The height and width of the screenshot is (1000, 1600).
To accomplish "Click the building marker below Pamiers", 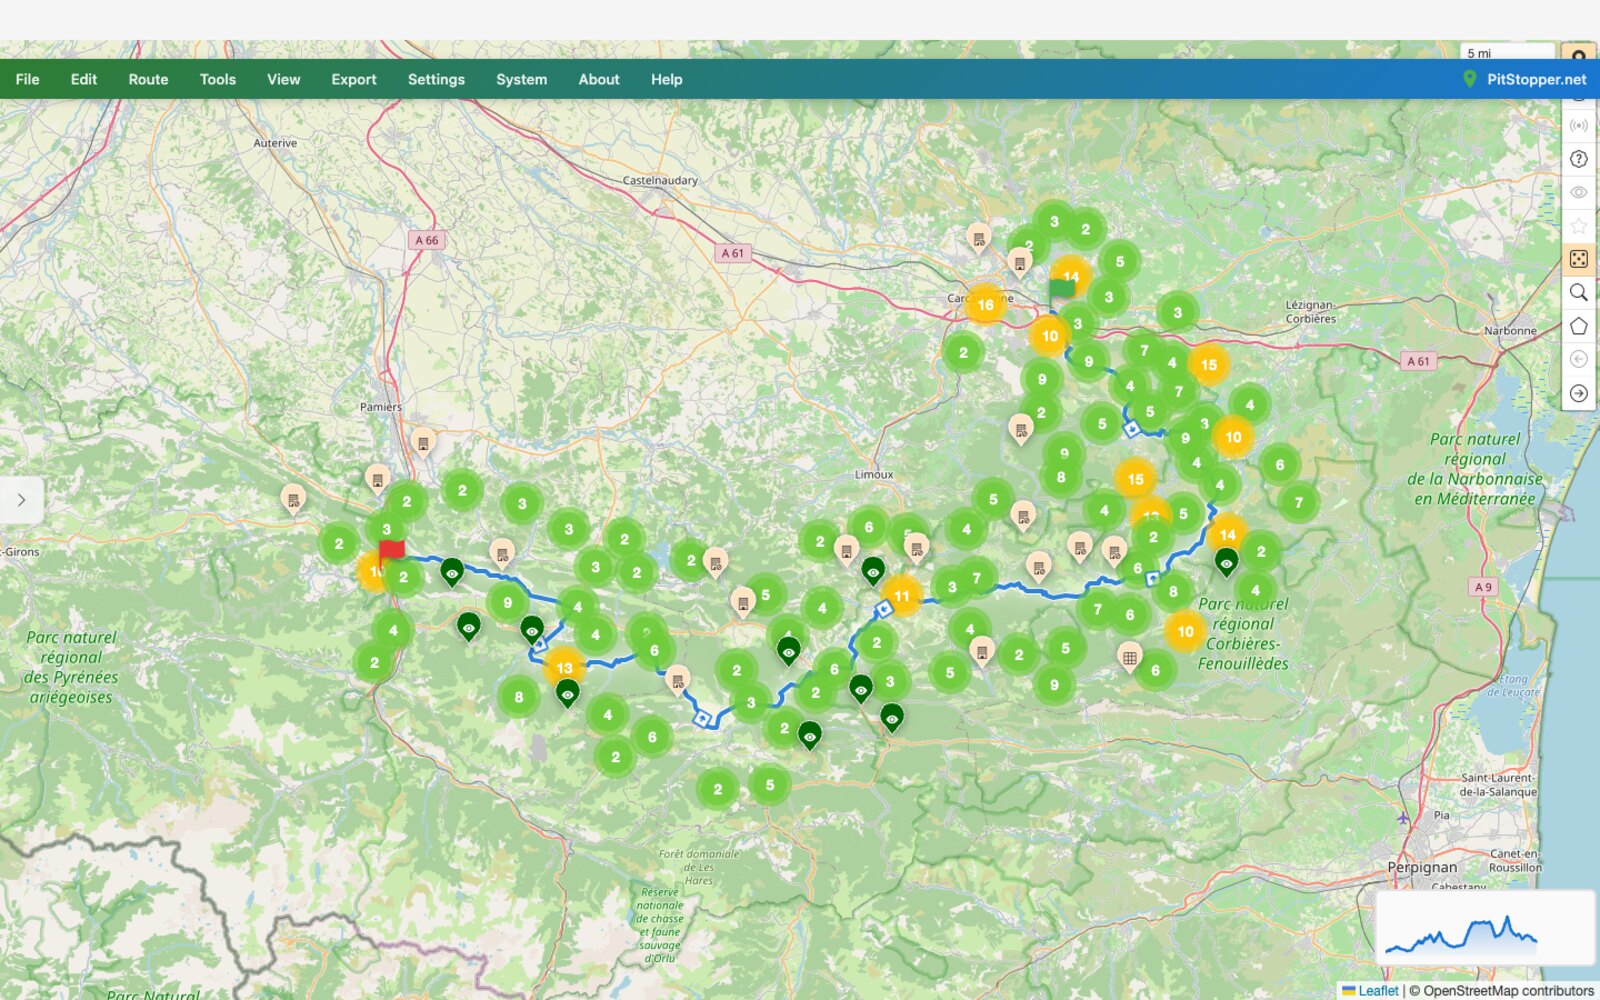I will (x=423, y=442).
